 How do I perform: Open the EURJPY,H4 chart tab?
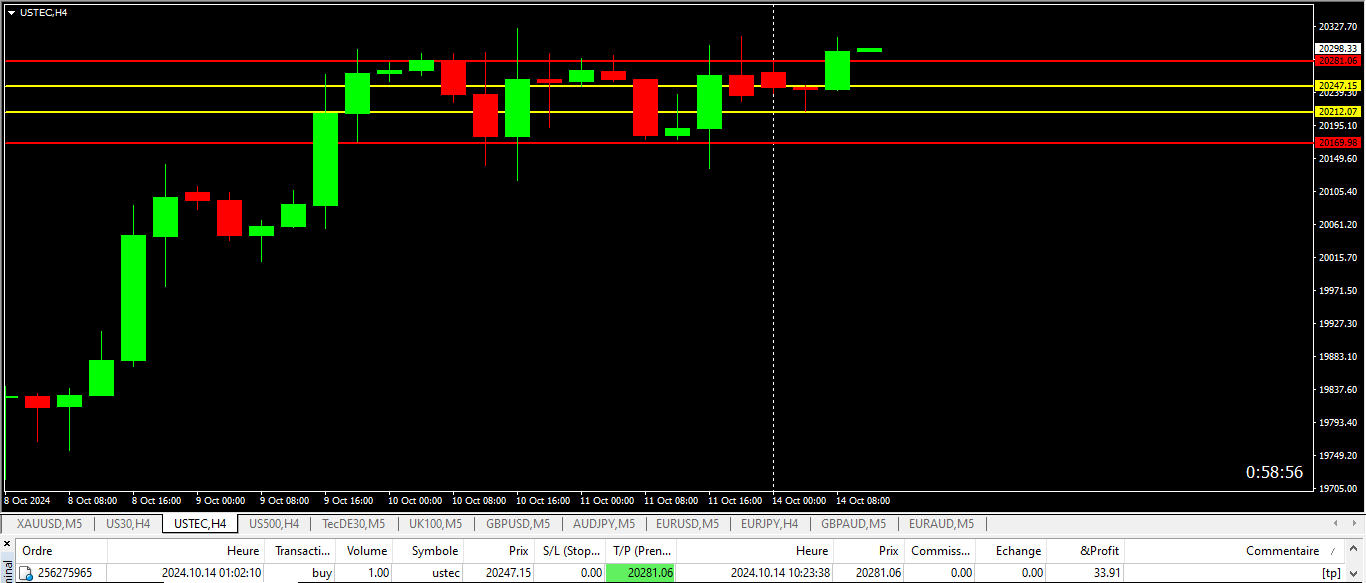point(769,523)
